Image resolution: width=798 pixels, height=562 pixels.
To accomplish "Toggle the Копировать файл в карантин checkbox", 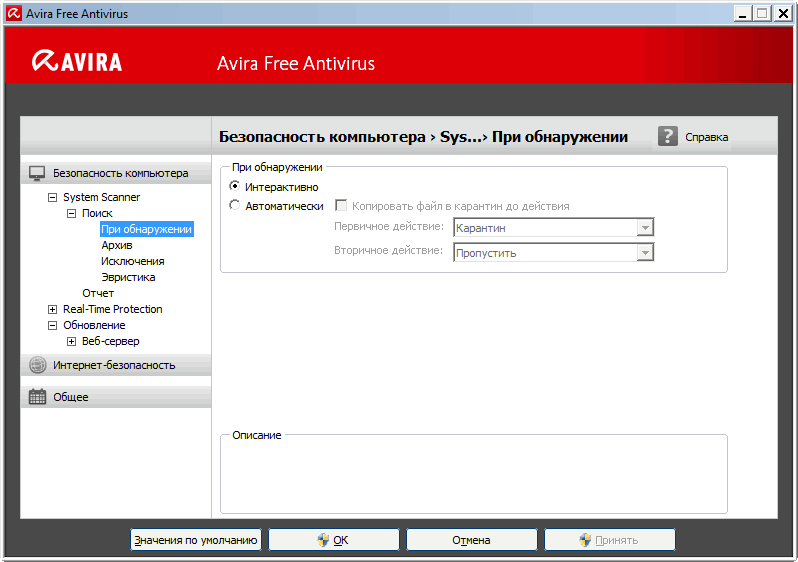I will pos(340,206).
